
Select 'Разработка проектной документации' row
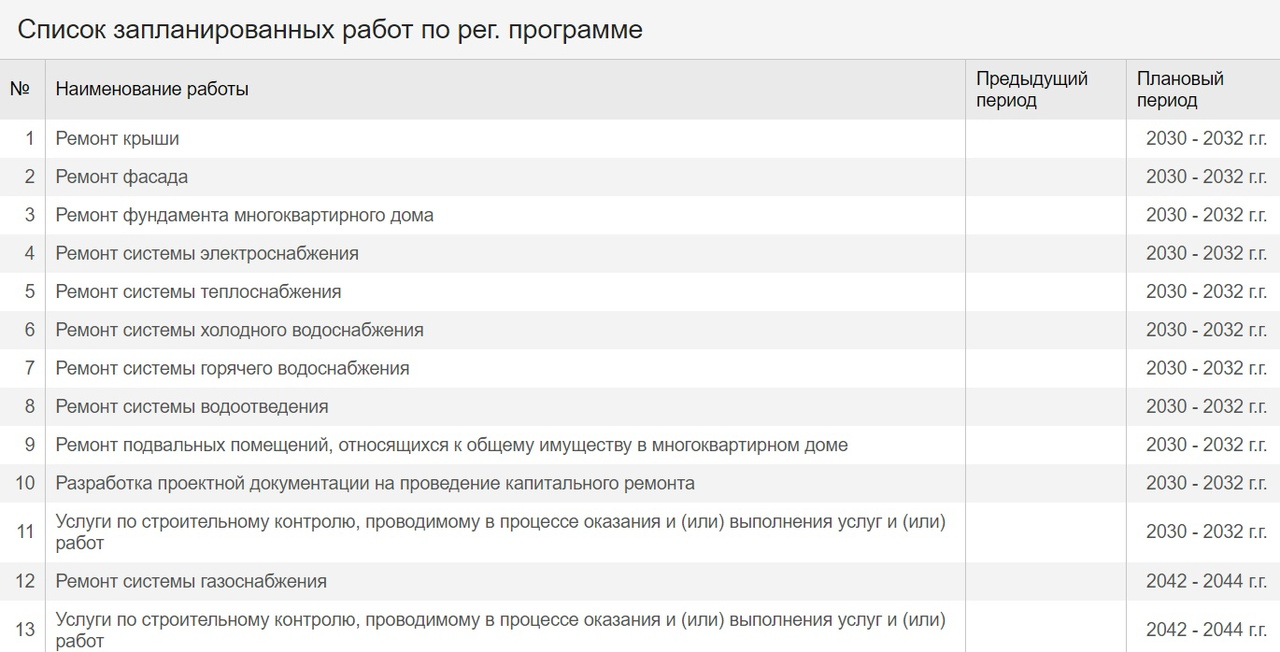640,483
